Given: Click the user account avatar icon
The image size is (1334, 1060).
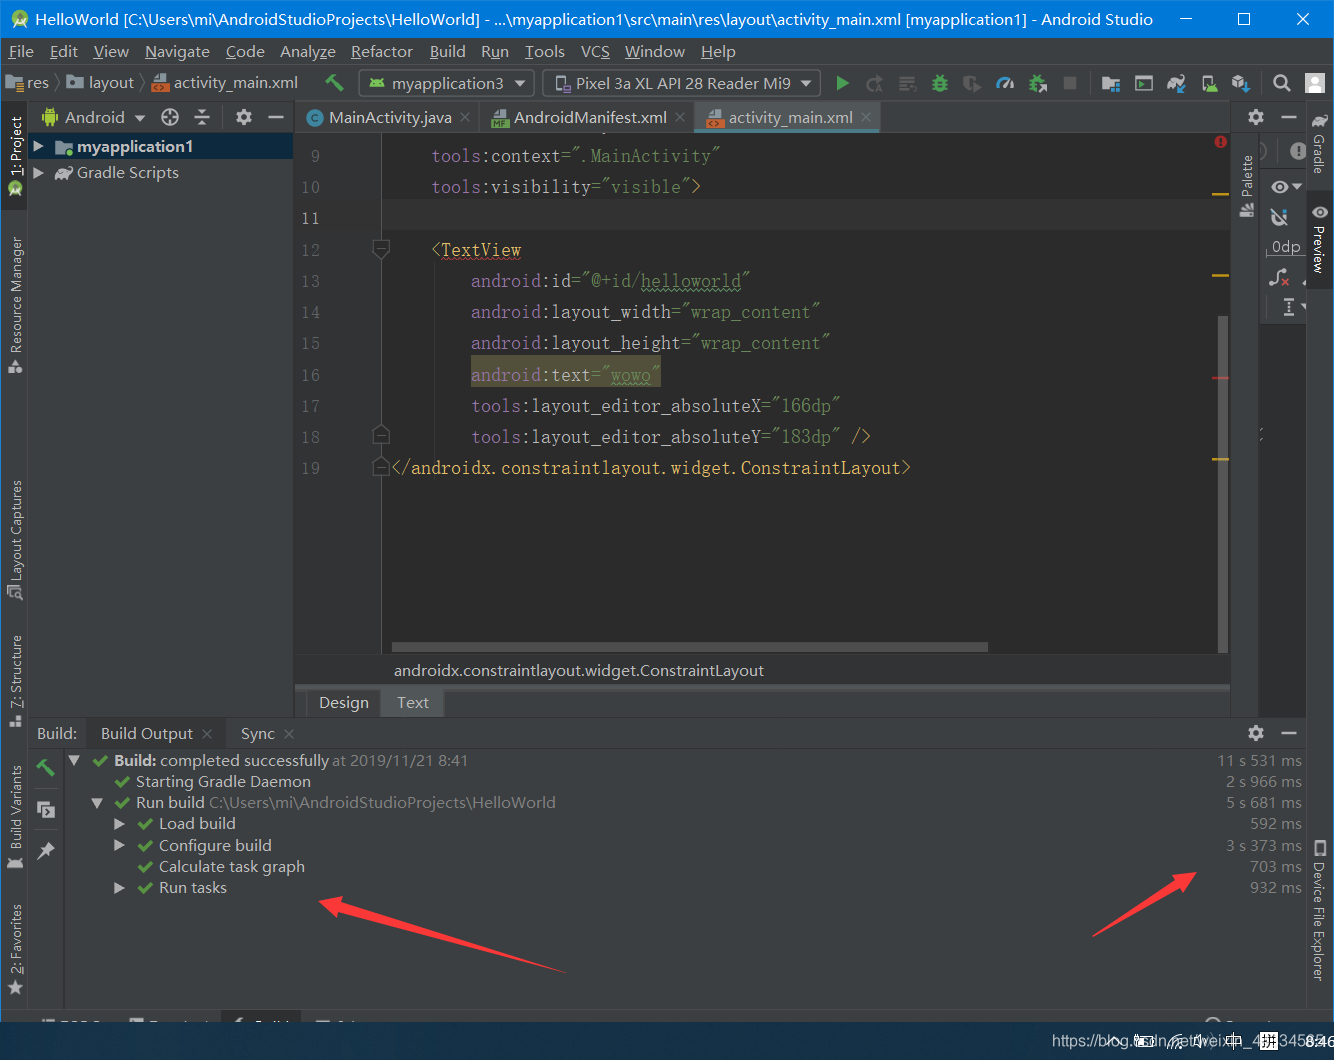Looking at the screenshot, I should coord(1315,83).
